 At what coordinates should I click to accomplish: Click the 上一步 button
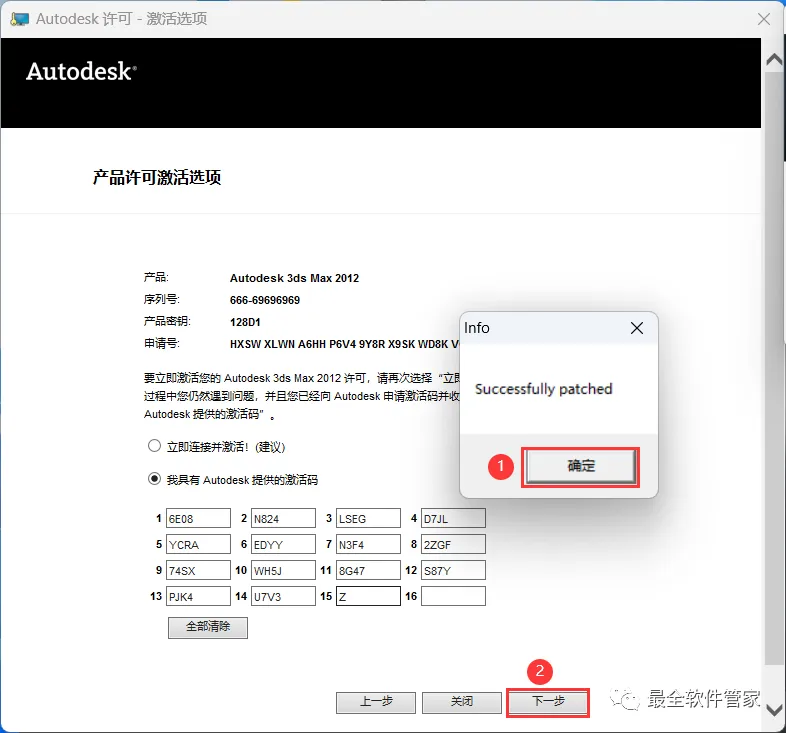[376, 702]
